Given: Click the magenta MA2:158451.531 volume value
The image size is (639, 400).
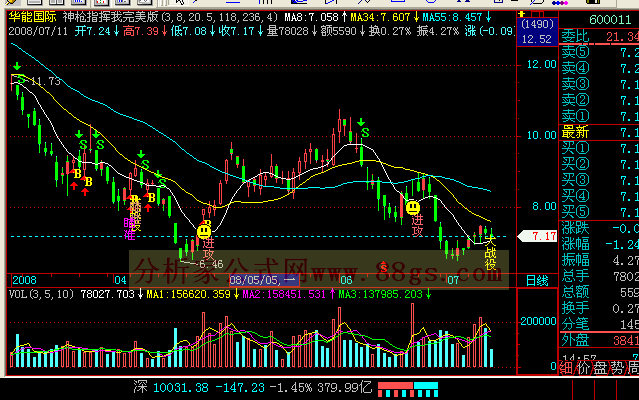Looking at the screenshot, I should [284, 294].
